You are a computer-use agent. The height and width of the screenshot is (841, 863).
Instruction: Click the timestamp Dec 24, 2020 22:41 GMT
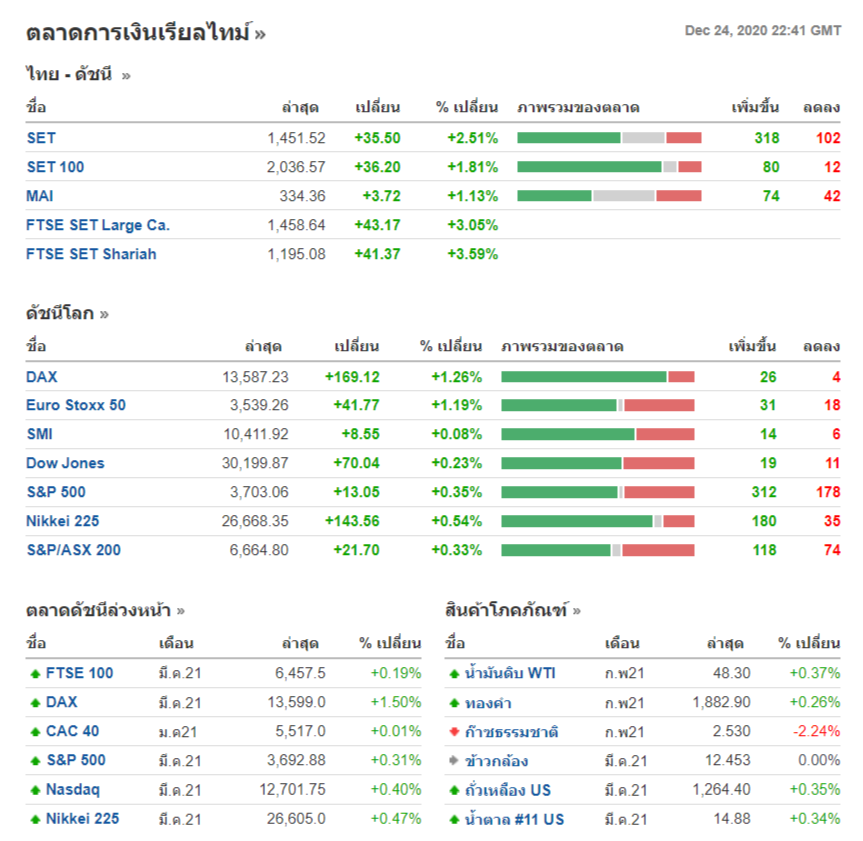(x=763, y=30)
